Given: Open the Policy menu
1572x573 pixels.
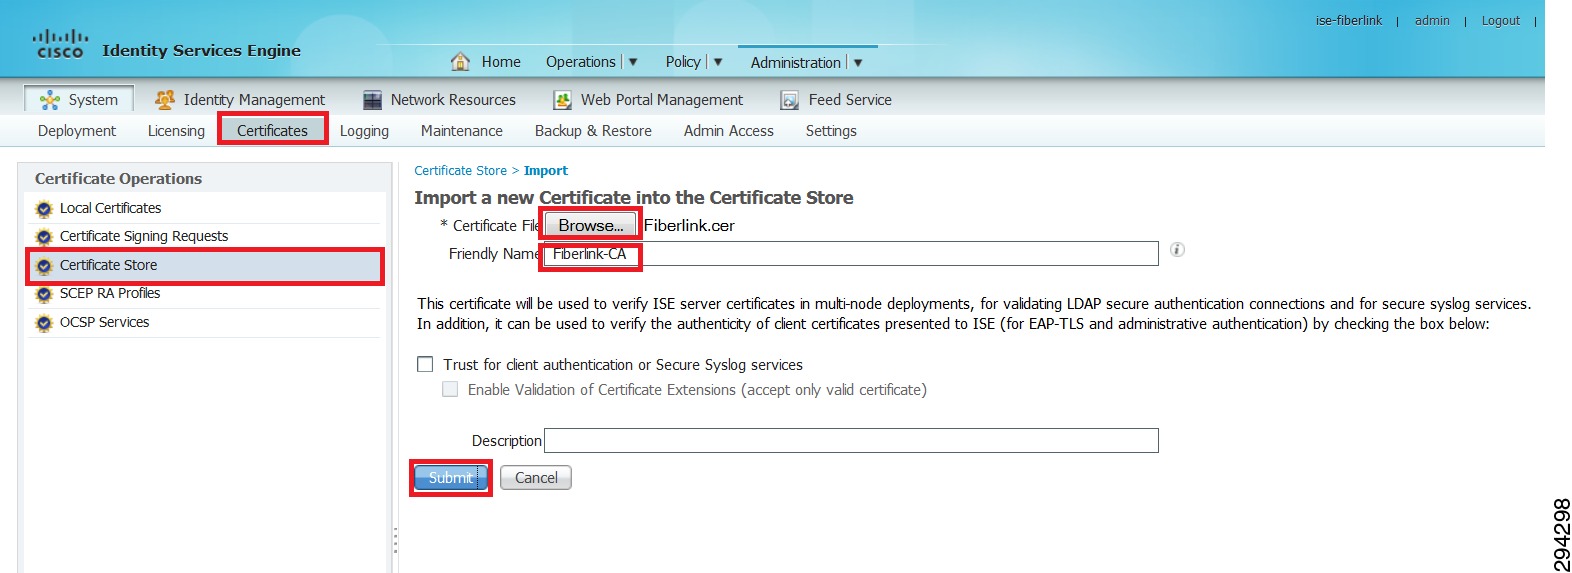Looking at the screenshot, I should 683,61.
